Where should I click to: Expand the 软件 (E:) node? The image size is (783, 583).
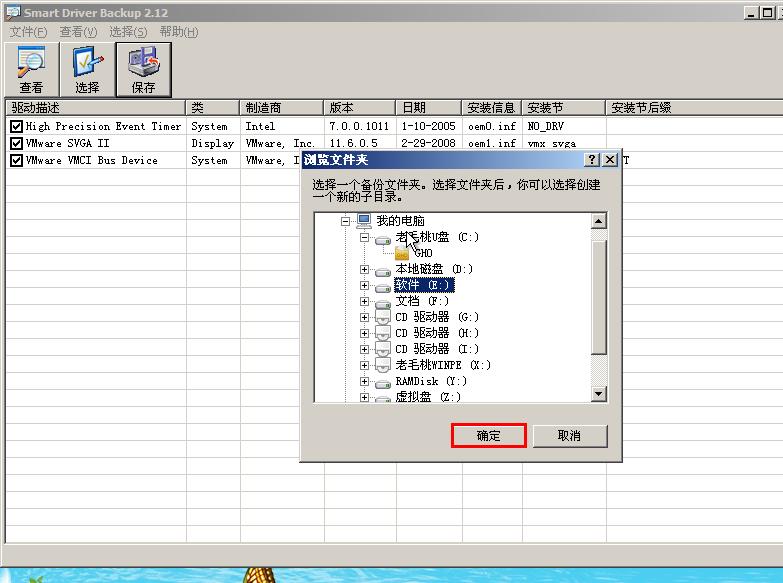coord(365,286)
